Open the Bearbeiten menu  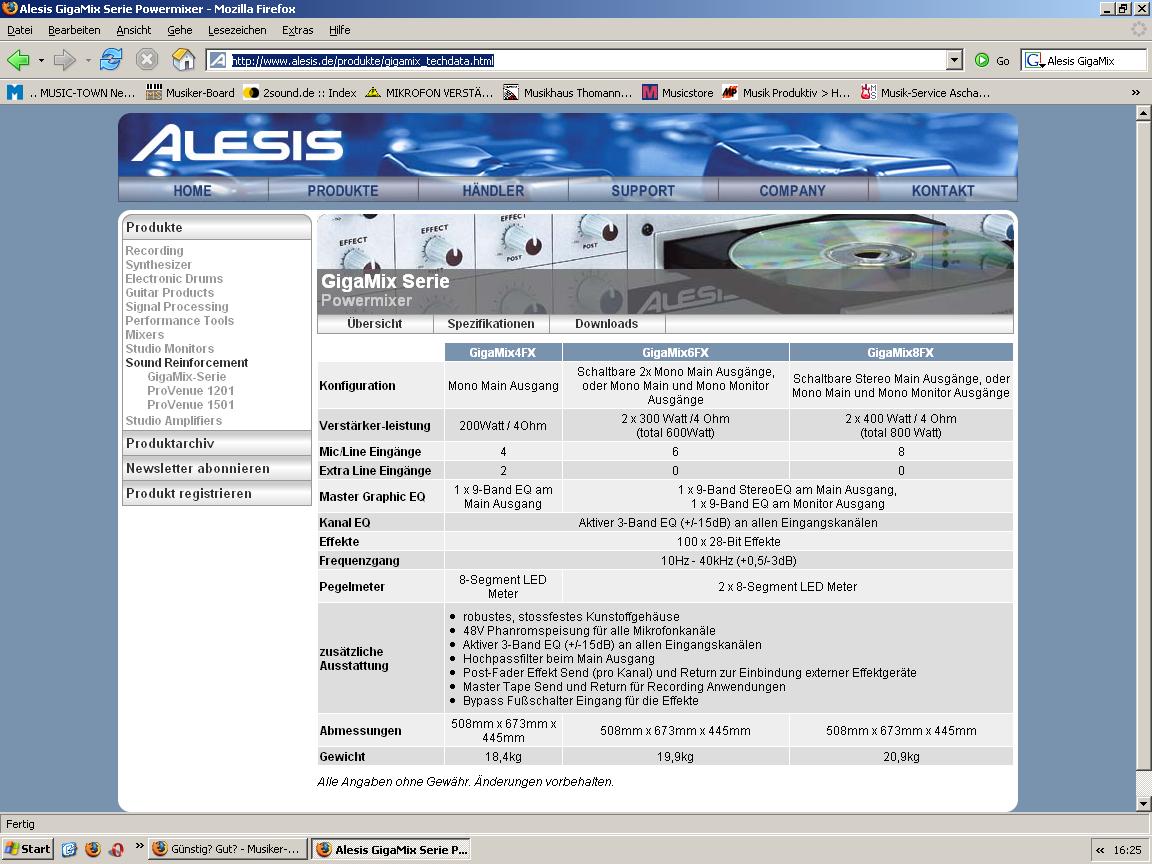74,30
